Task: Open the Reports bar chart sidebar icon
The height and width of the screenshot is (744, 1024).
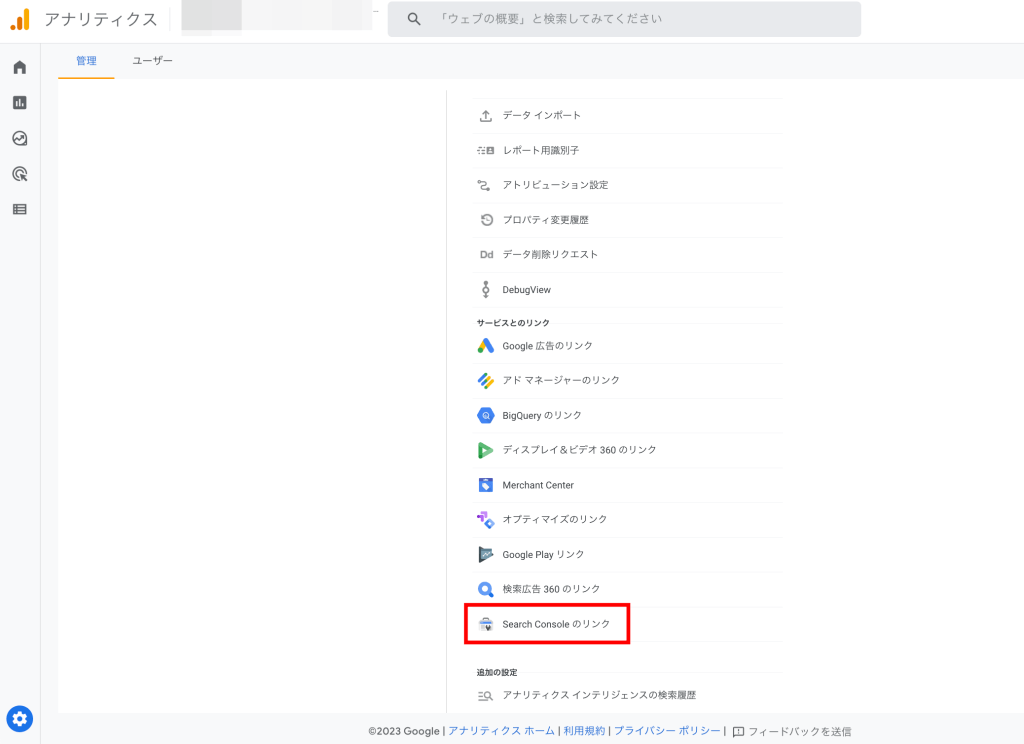Action: click(x=20, y=103)
